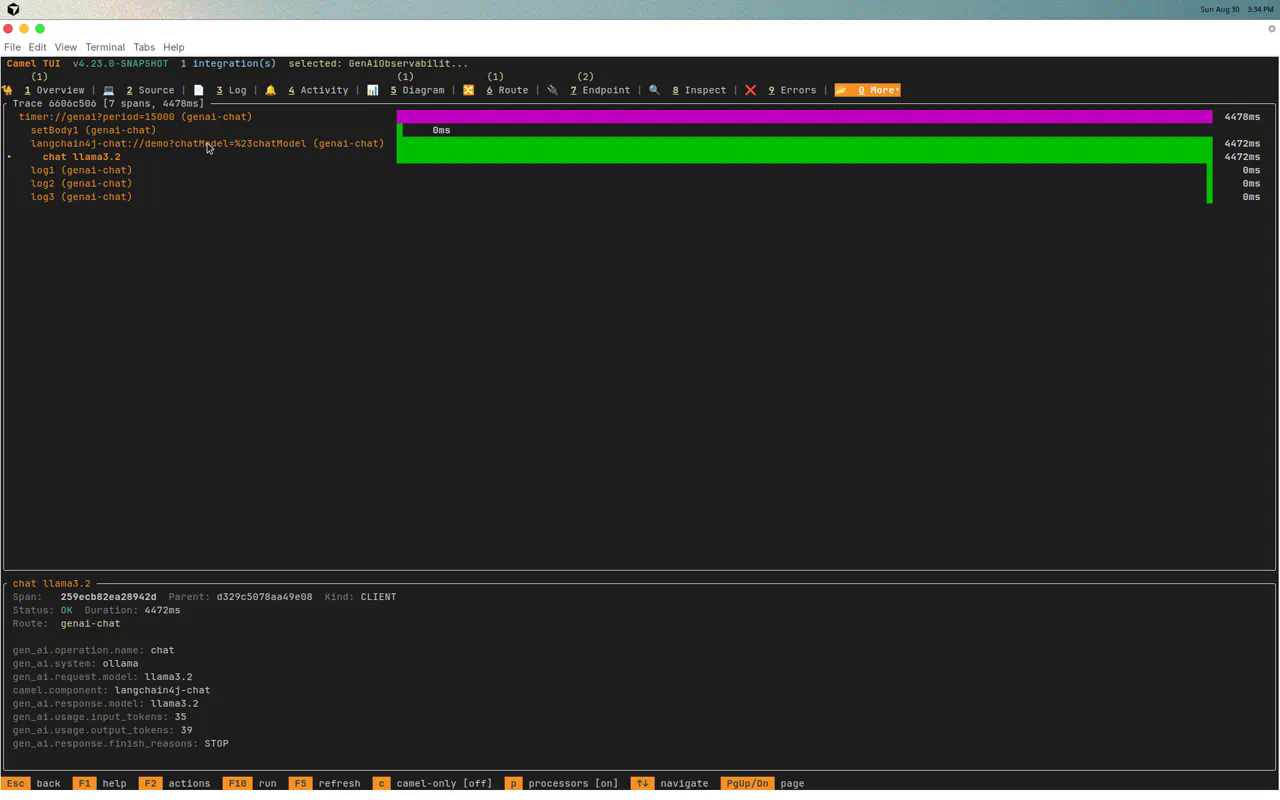Toggle camel-only [off] filter
Screen dimensions: 1280x800
pos(433,784)
